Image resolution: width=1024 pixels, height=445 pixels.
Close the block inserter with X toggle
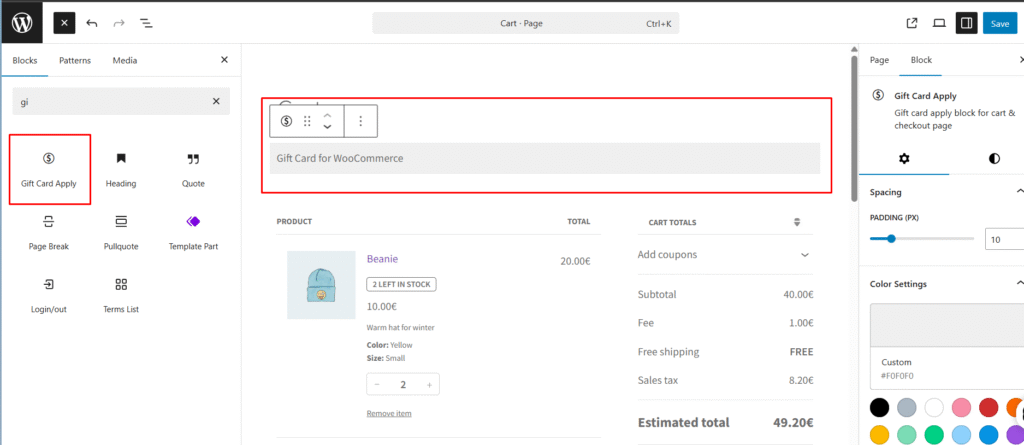coord(64,23)
